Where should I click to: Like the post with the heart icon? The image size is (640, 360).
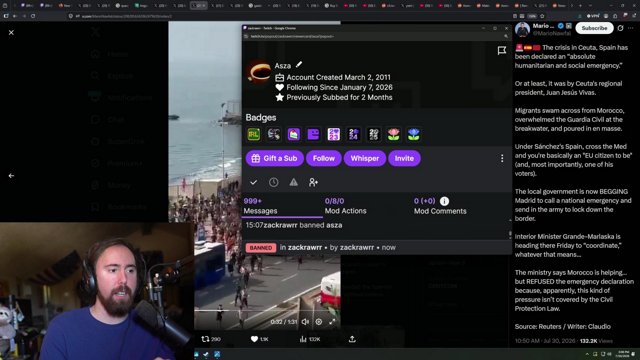point(254,339)
